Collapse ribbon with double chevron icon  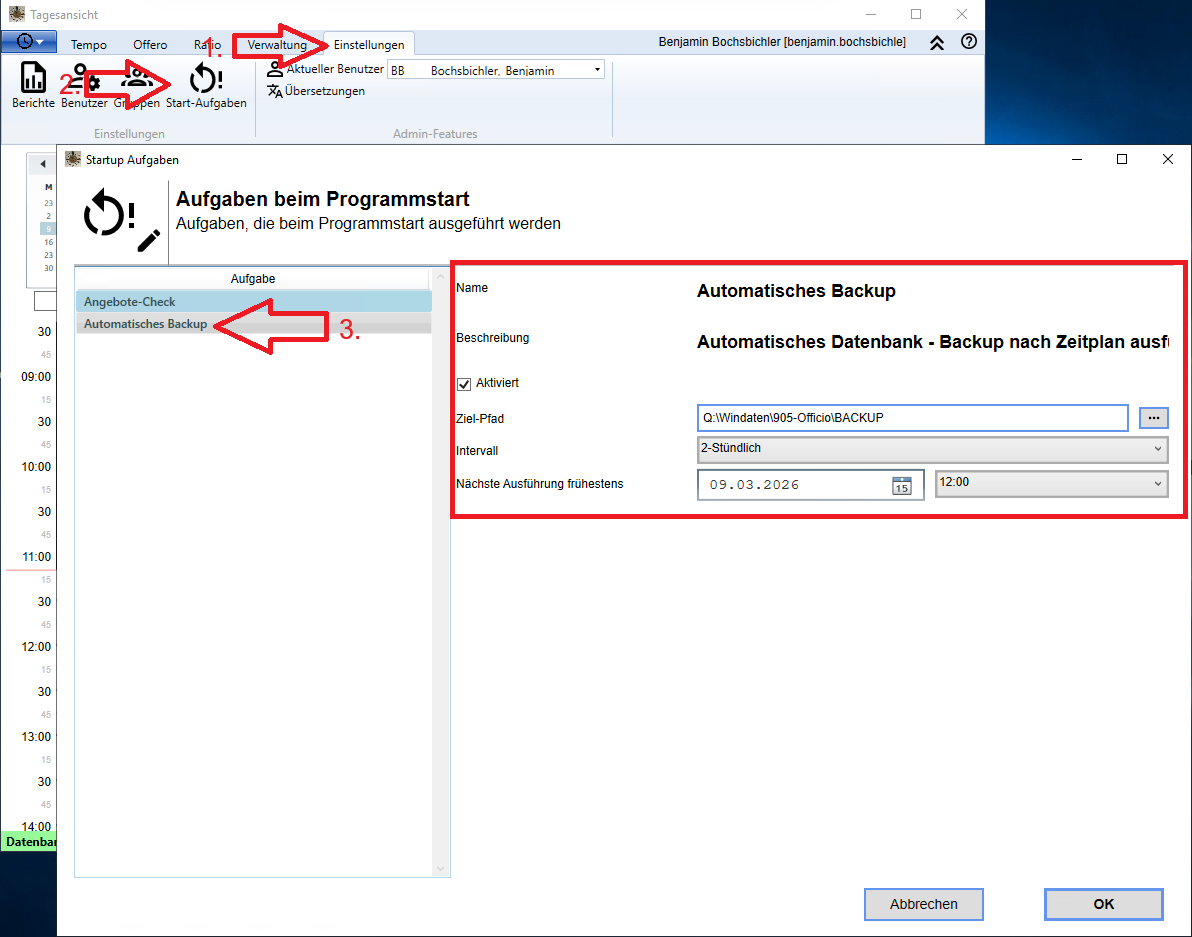937,43
